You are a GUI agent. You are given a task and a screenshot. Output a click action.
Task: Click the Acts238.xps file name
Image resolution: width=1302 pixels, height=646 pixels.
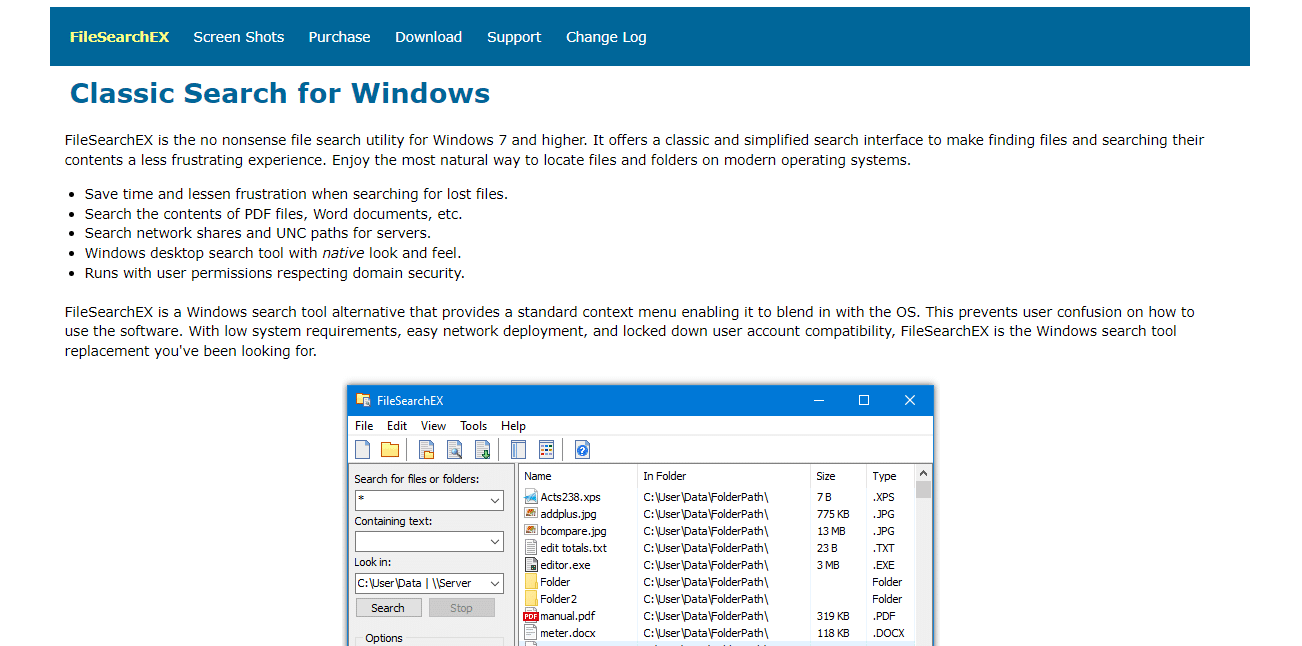click(570, 497)
